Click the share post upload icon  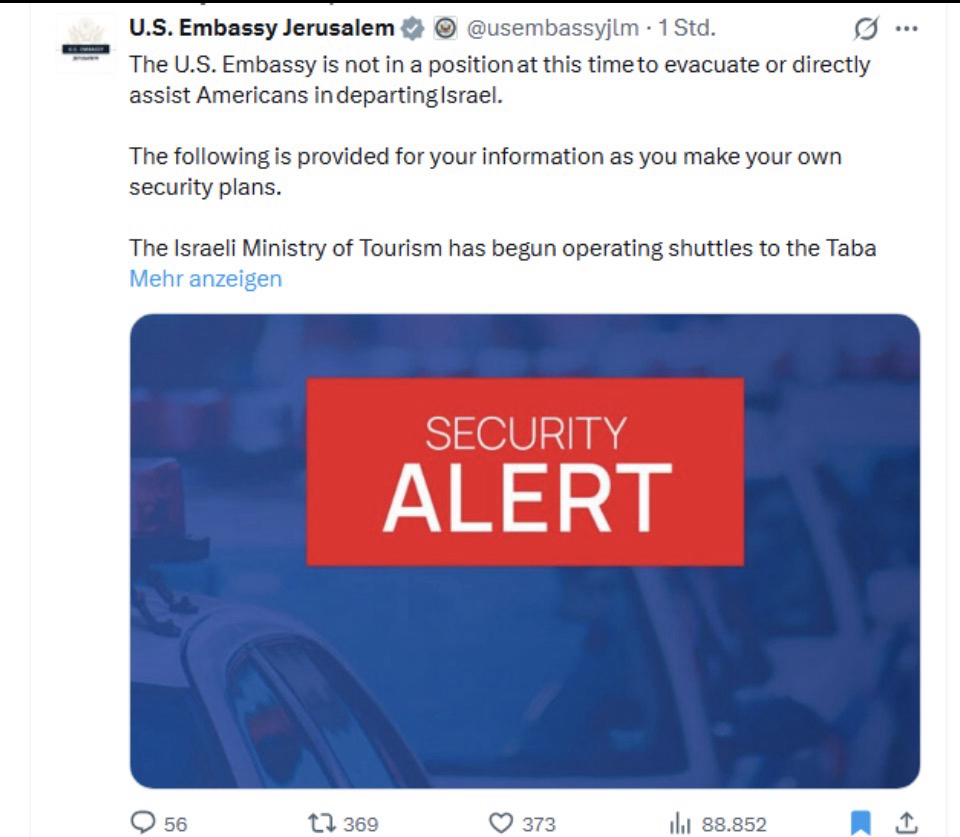906,822
